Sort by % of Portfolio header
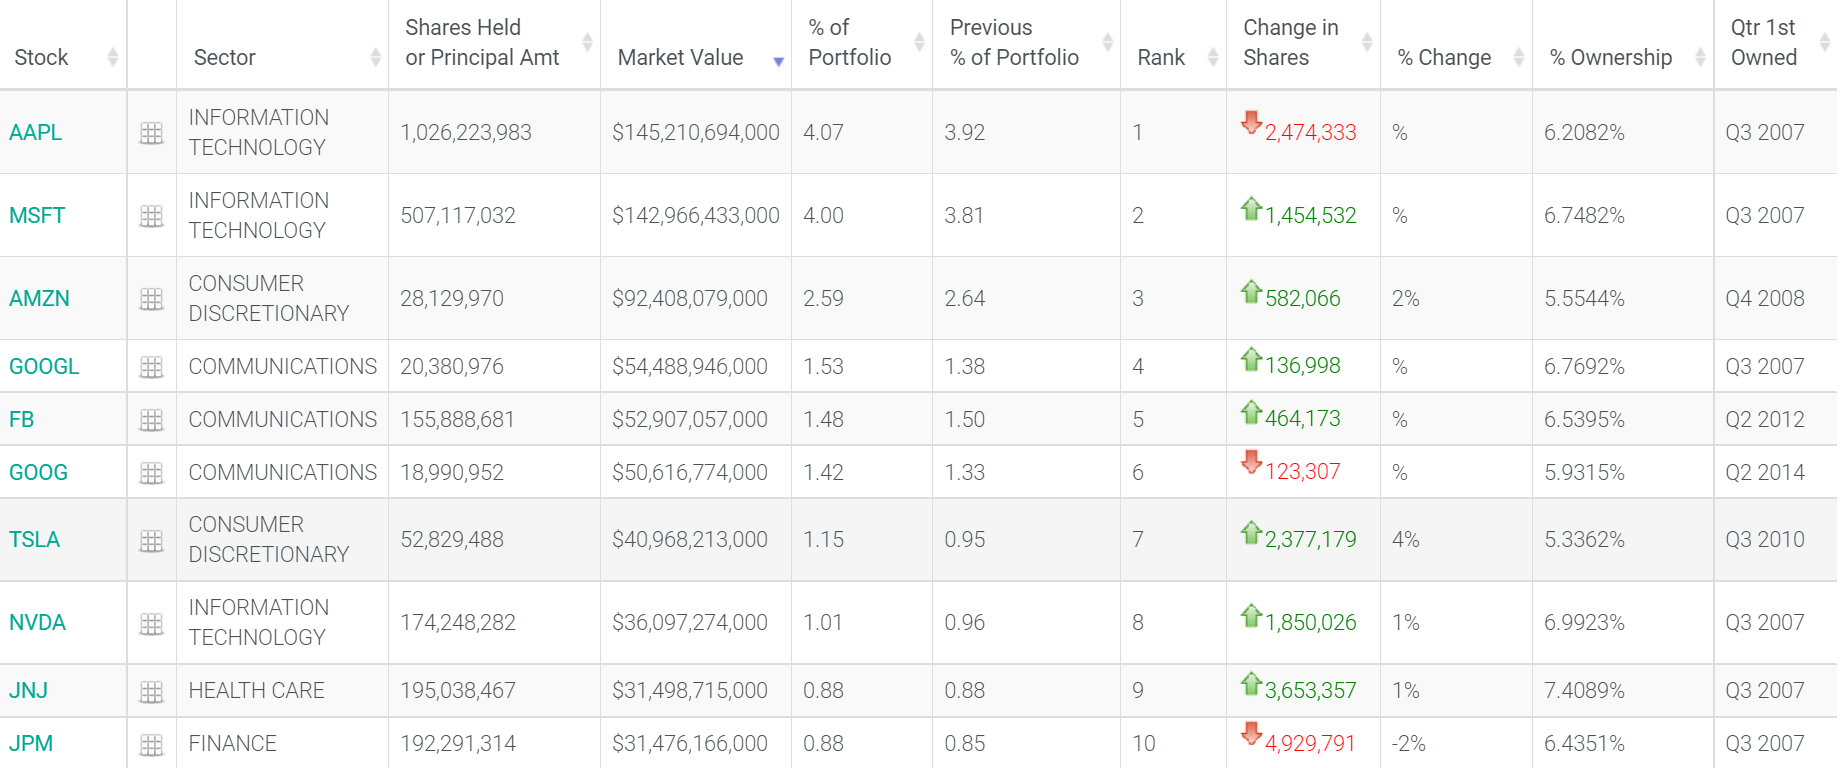1840x768 pixels. pos(862,45)
